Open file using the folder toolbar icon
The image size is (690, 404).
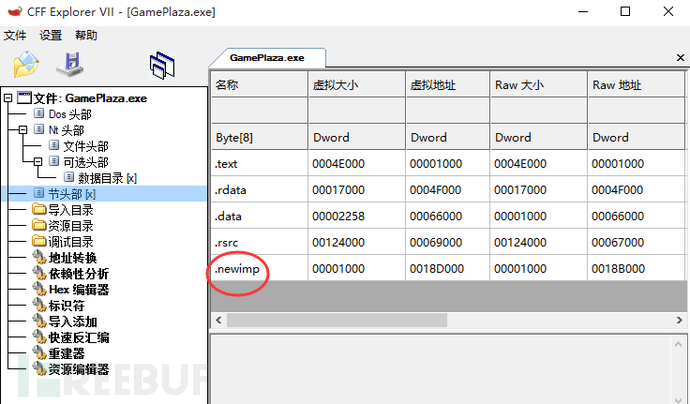(x=26, y=64)
